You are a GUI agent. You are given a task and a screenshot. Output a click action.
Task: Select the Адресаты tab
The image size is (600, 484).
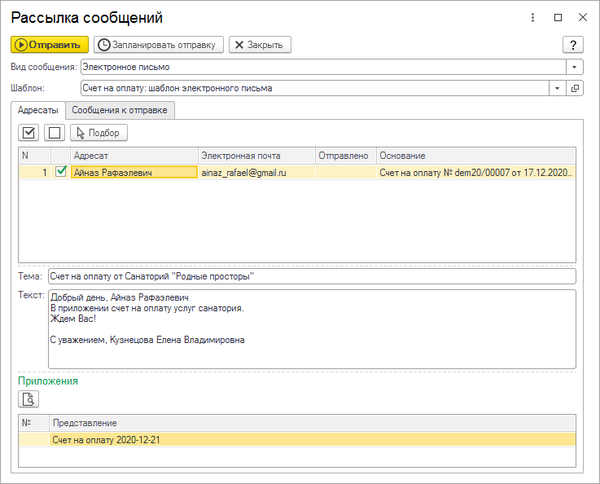pos(39,109)
